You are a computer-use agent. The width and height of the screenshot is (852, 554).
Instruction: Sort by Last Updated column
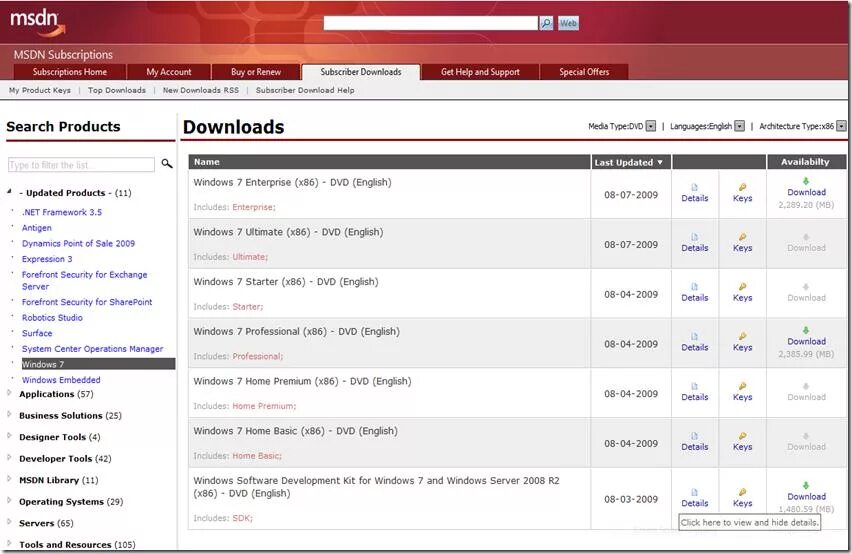(631, 162)
